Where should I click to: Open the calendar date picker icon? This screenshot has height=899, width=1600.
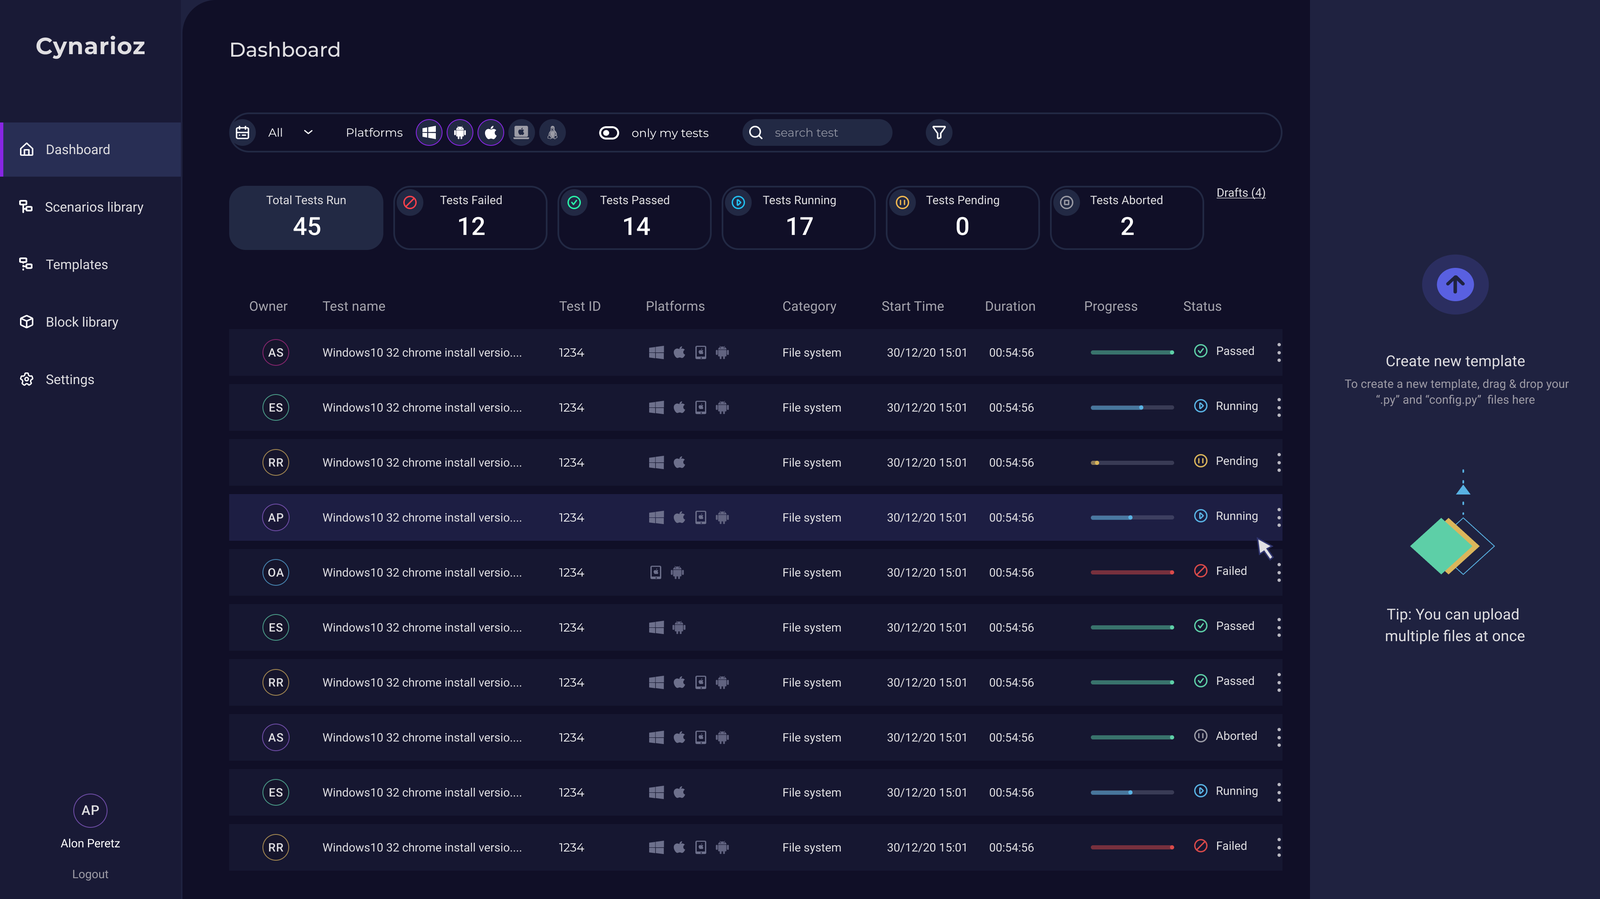(242, 132)
